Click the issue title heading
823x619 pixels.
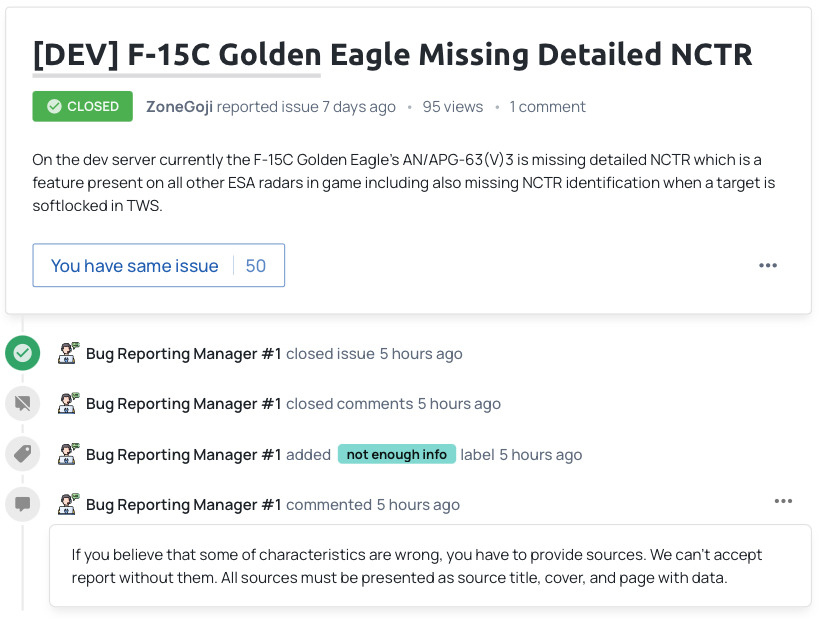392,54
